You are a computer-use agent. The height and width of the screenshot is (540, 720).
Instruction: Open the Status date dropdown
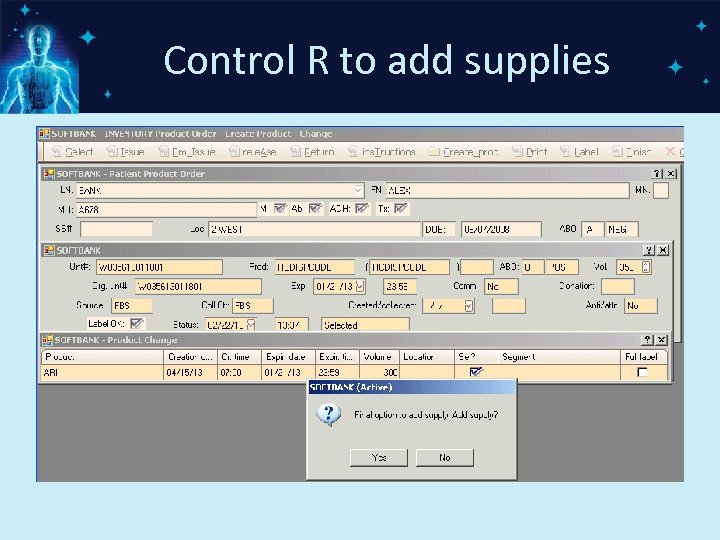point(251,325)
